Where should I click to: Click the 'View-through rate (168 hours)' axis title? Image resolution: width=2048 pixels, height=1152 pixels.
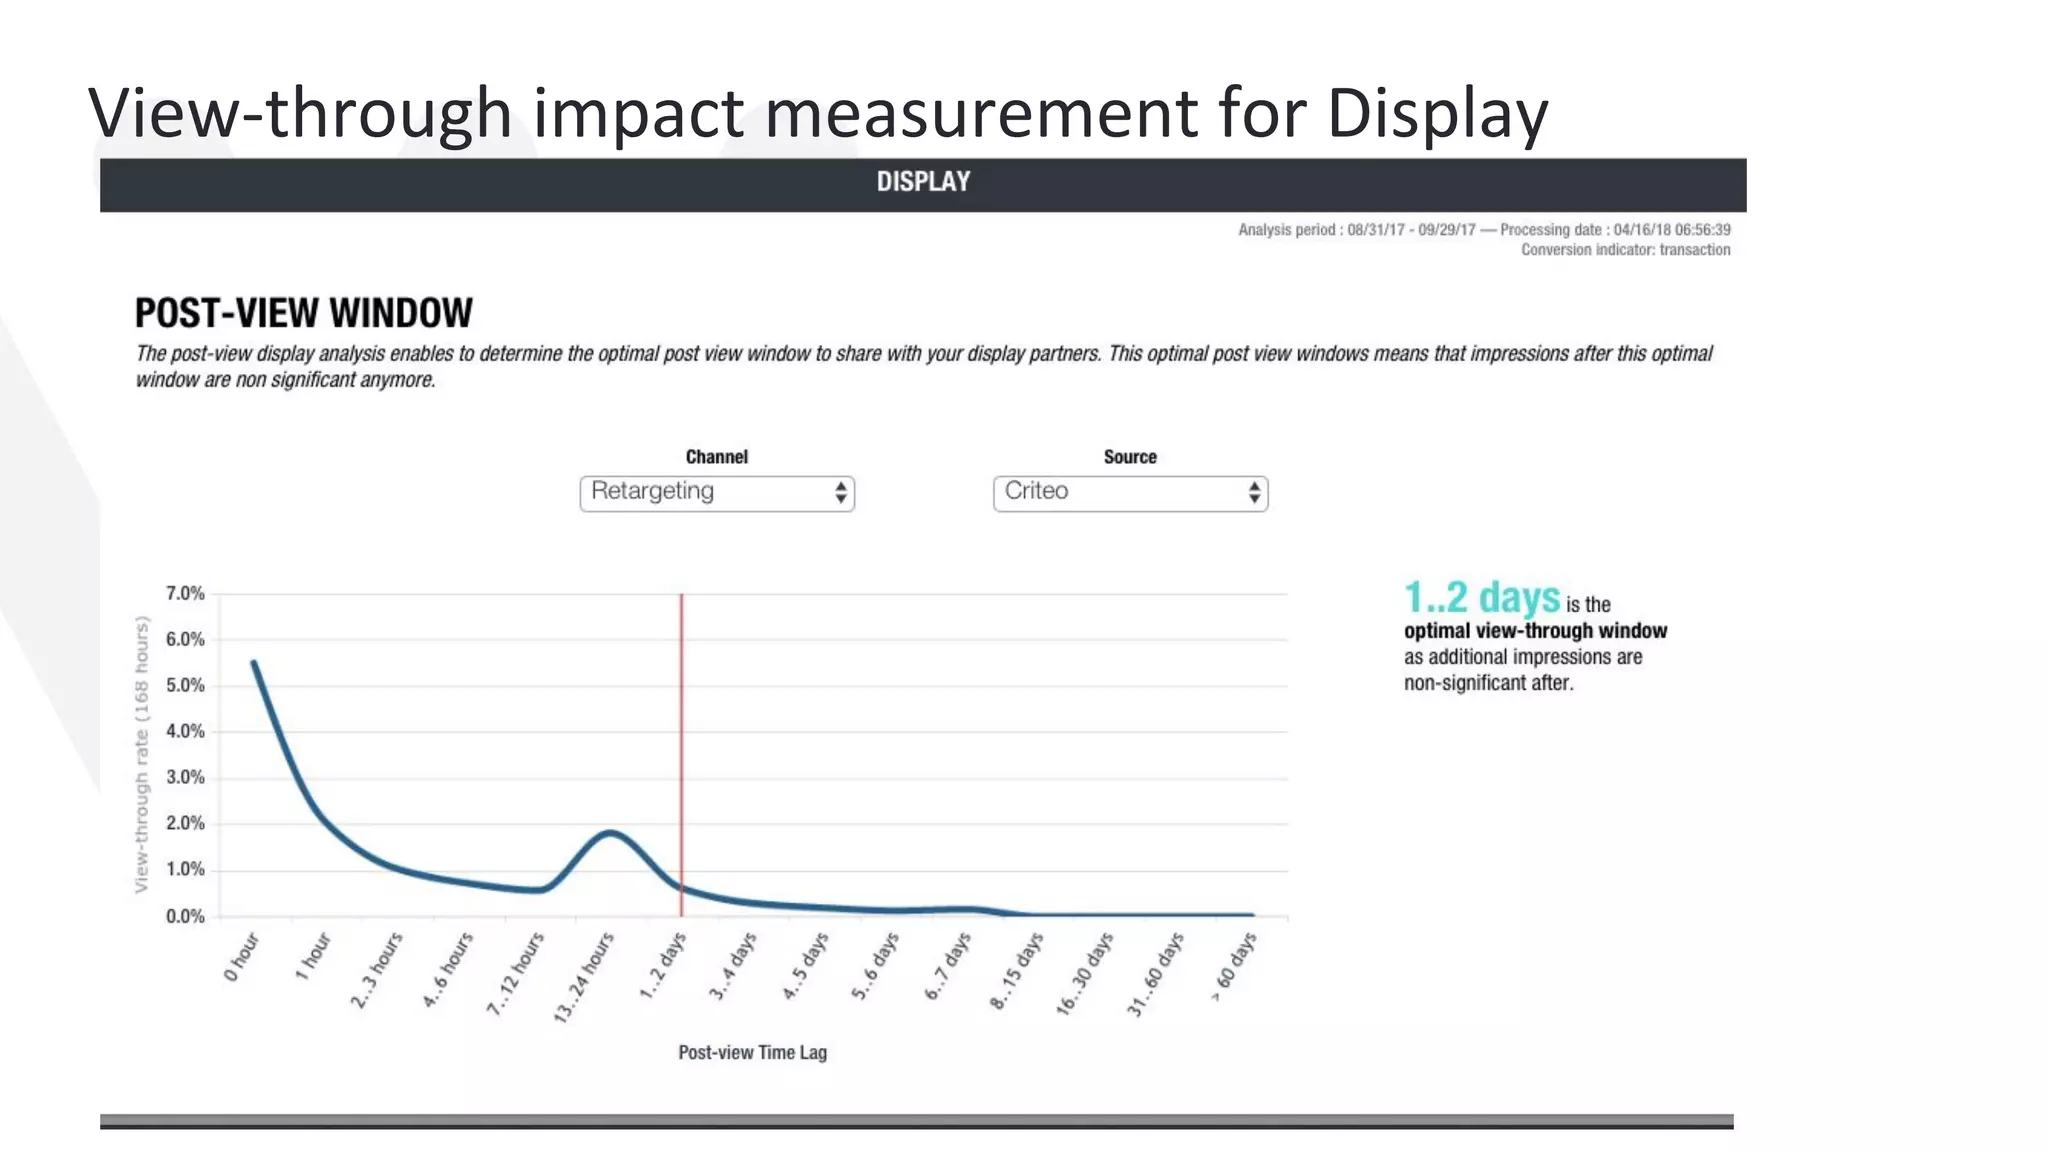click(x=141, y=755)
